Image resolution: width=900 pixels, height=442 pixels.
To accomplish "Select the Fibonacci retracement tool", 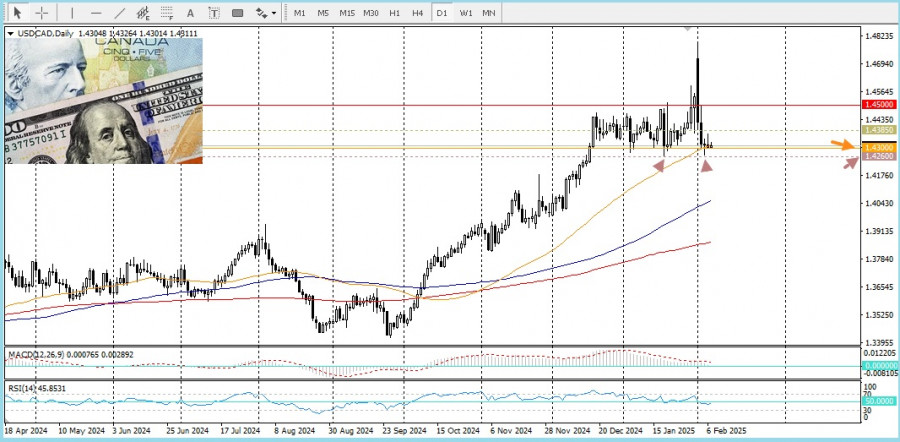I will (x=167, y=13).
